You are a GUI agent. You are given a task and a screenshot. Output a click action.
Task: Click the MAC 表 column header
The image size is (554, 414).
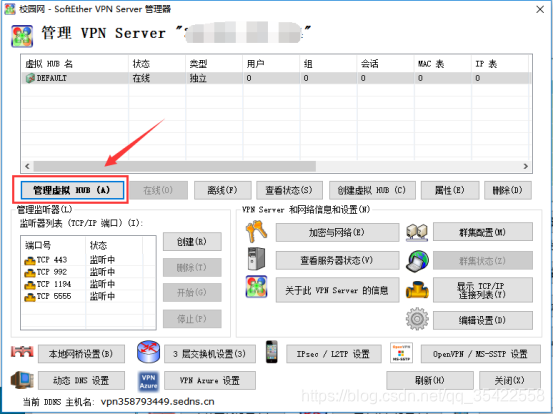[x=443, y=64]
